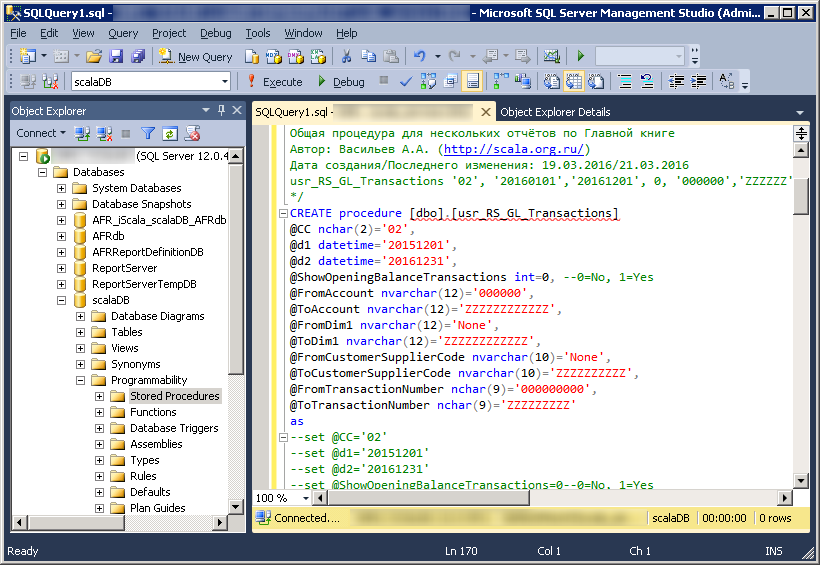
Task: Click the Save All icon
Action: coord(138,56)
